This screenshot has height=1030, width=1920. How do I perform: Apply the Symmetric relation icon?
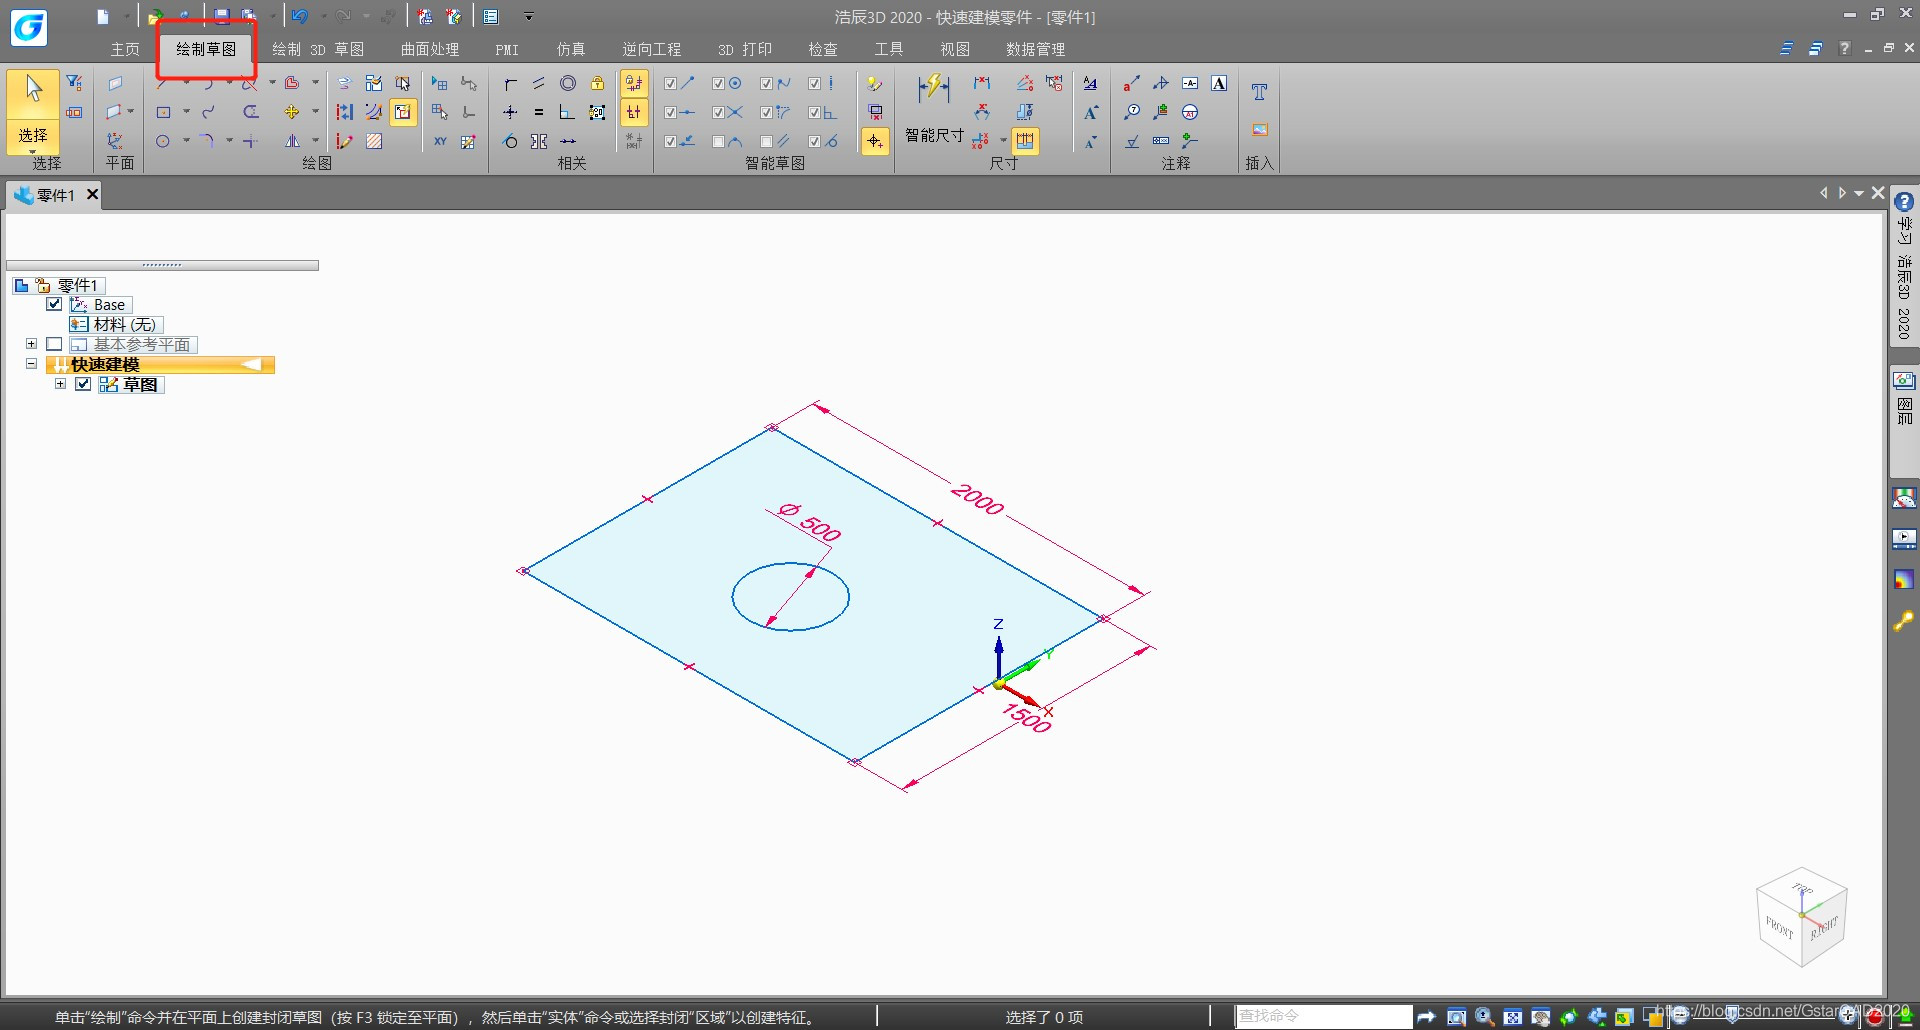click(x=539, y=141)
